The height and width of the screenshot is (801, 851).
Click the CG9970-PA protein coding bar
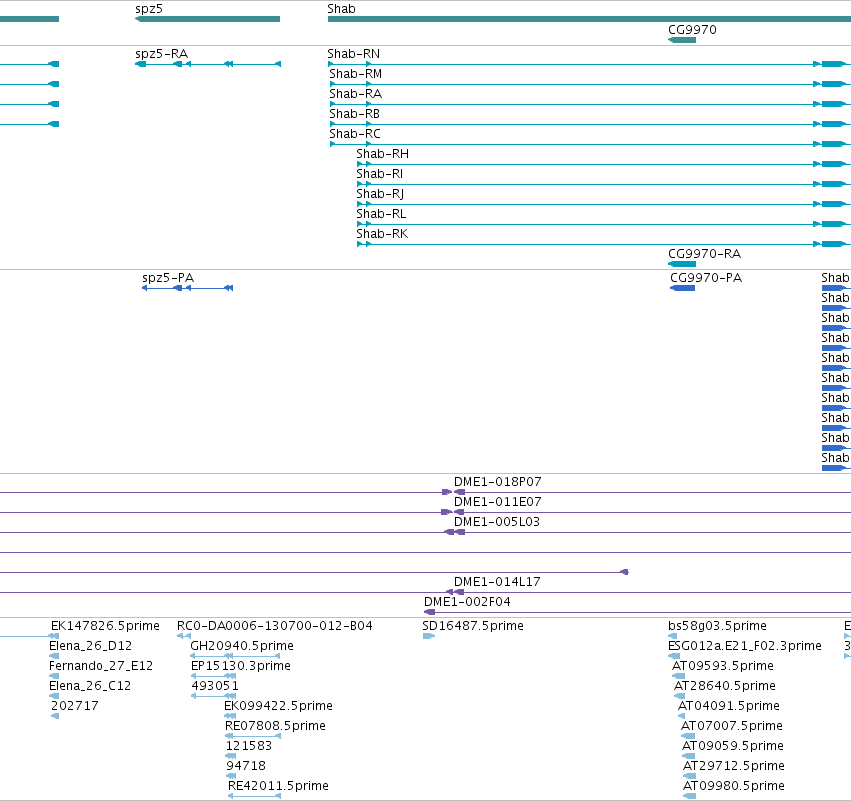683,288
